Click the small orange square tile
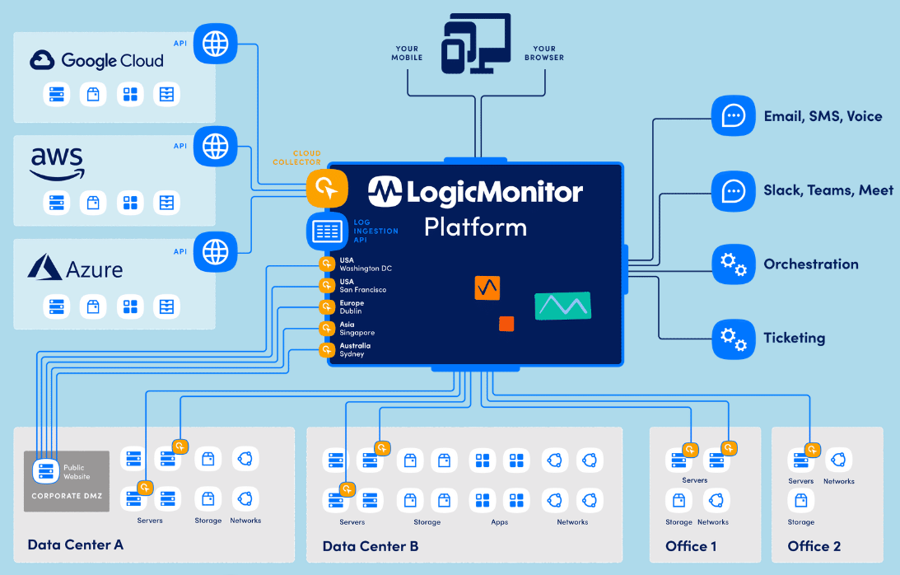Screen dimensions: 900x575 pyautogui.click(x=506, y=324)
